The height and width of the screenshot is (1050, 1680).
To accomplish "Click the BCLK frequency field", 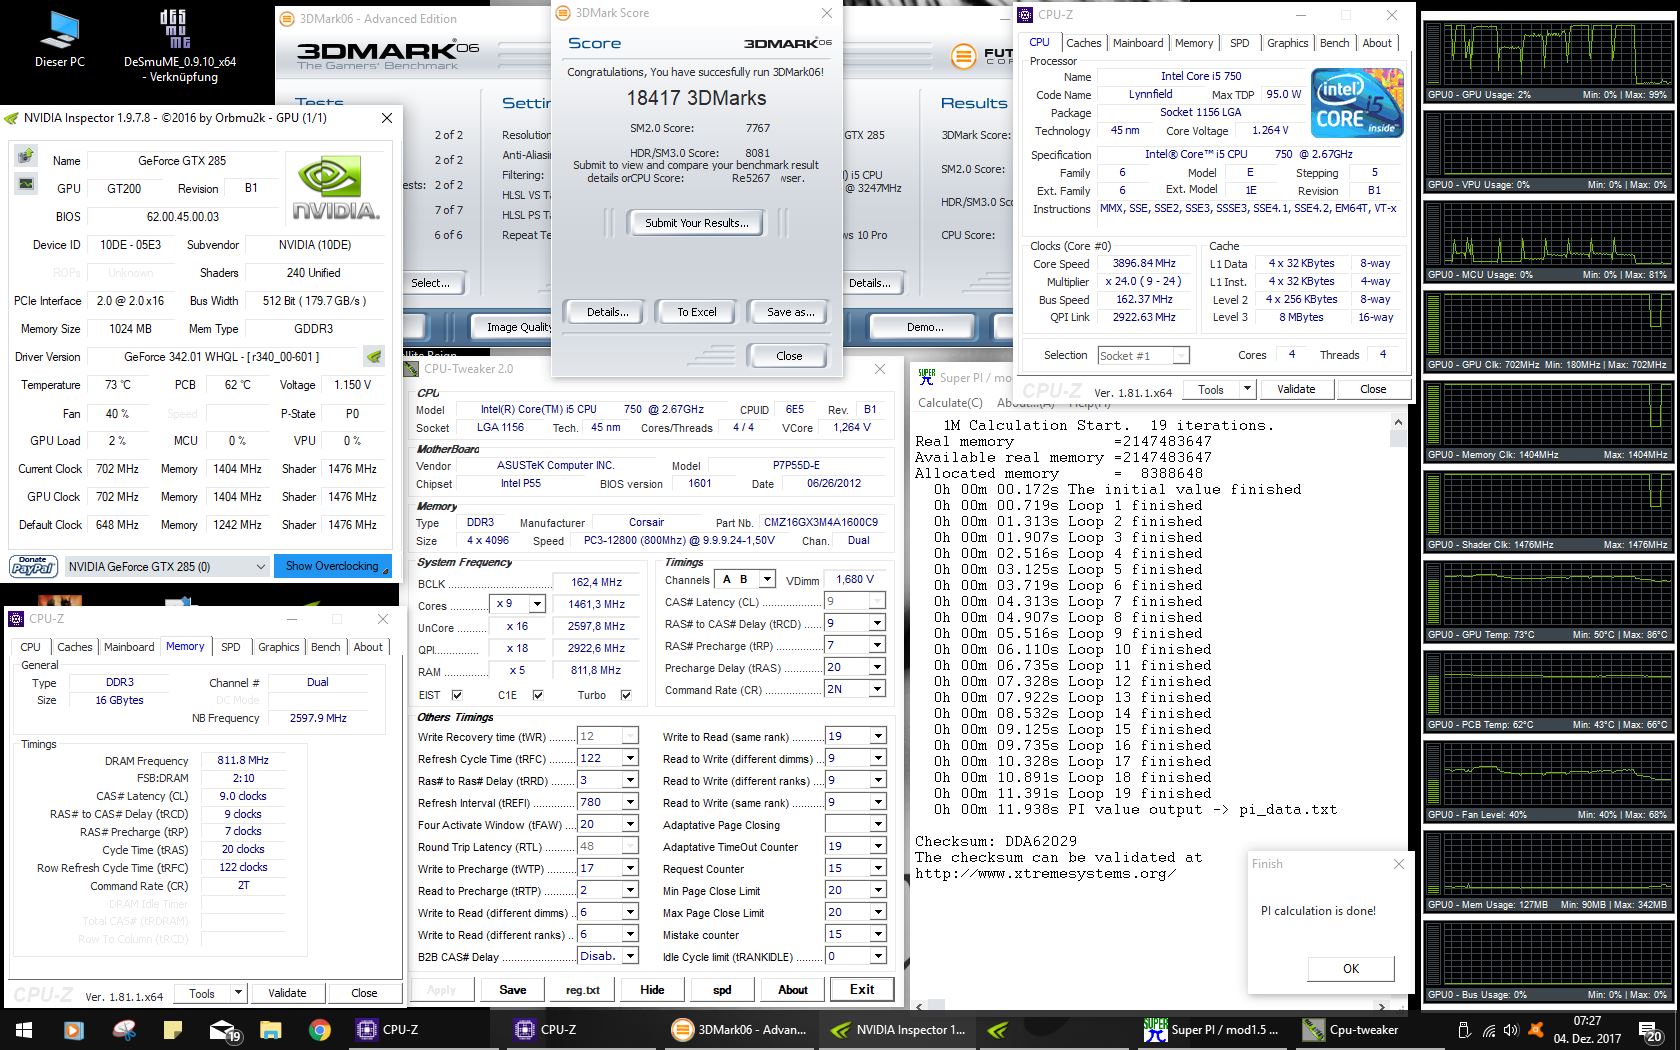I will 595,582.
